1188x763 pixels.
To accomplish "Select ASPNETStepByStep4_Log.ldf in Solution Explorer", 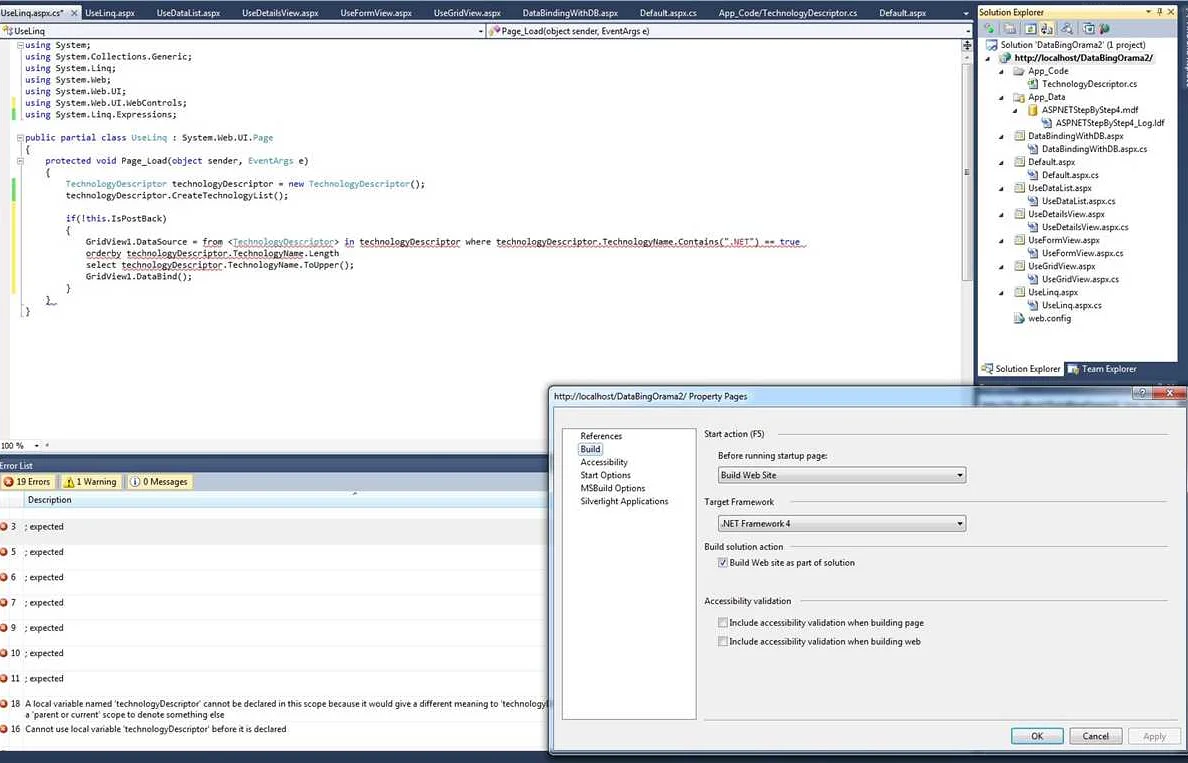I will click(1110, 123).
